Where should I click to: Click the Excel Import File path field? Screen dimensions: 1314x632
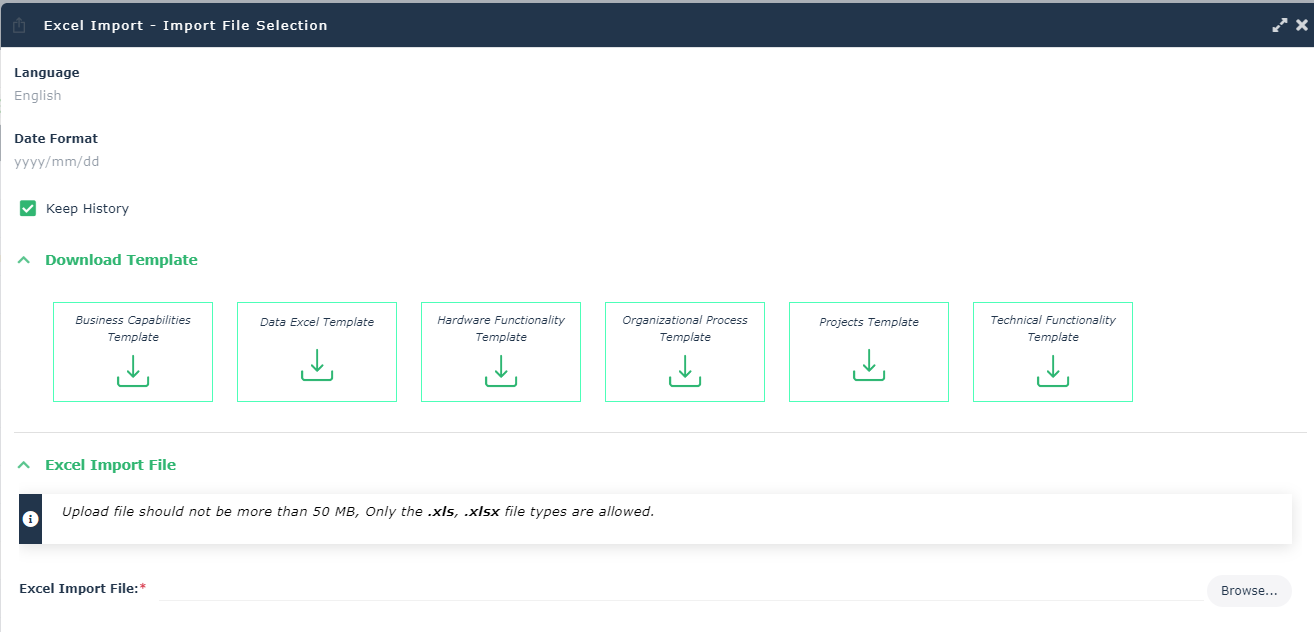click(x=680, y=590)
